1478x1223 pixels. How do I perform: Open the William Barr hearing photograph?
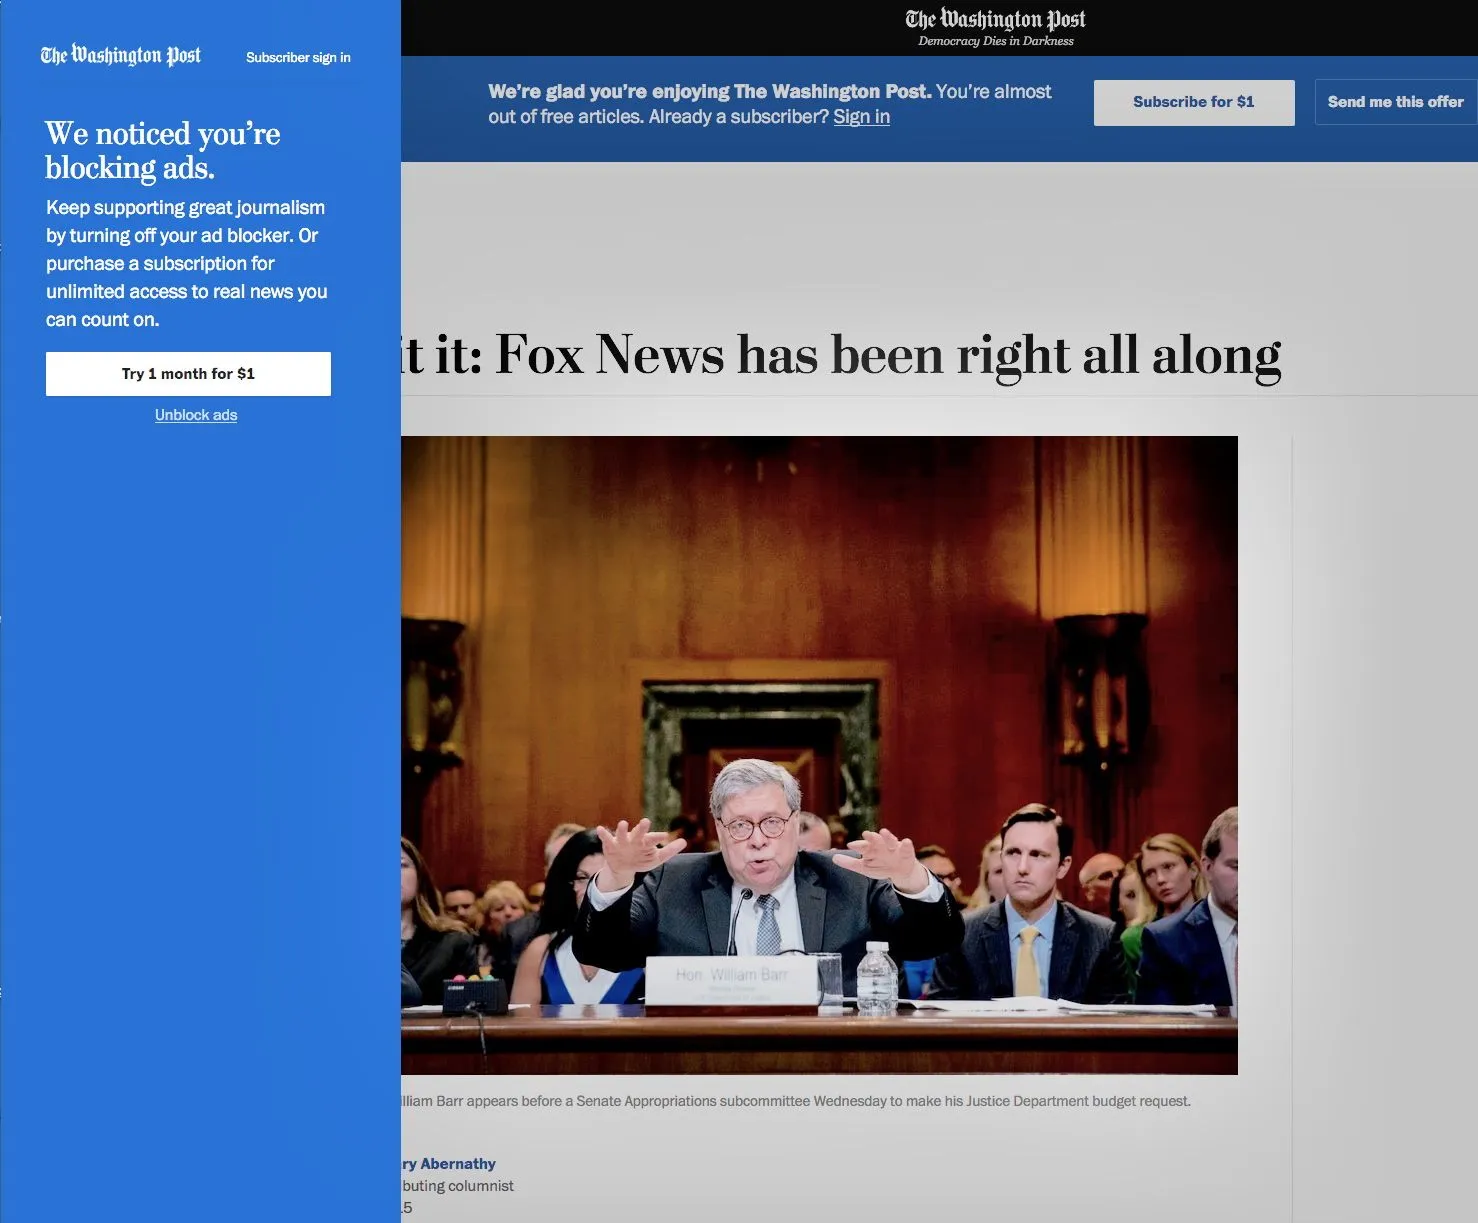point(818,754)
